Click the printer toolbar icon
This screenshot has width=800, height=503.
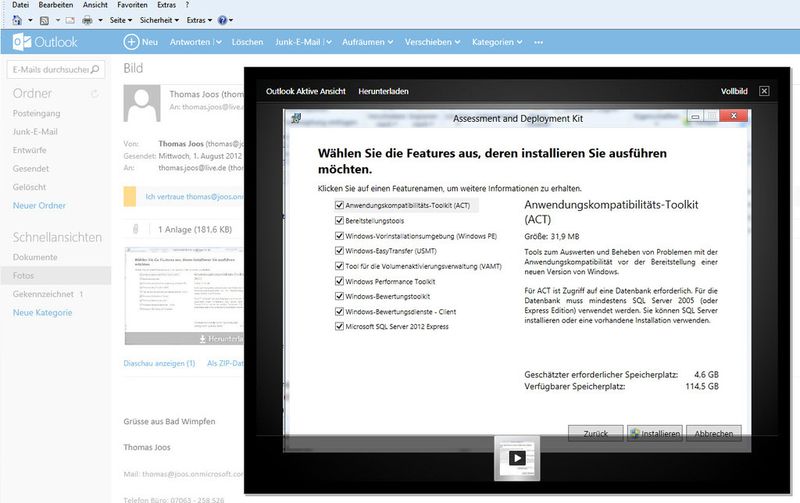88,20
